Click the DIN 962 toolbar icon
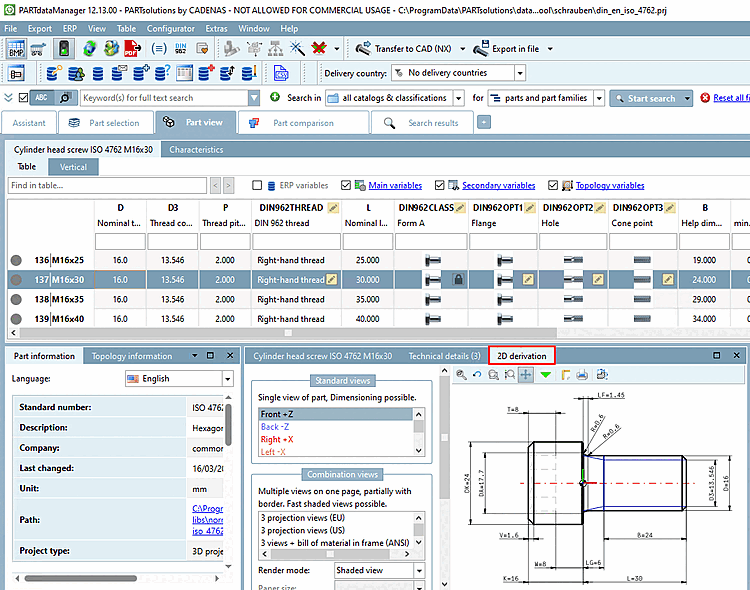The height and width of the screenshot is (590, 750). (181, 49)
